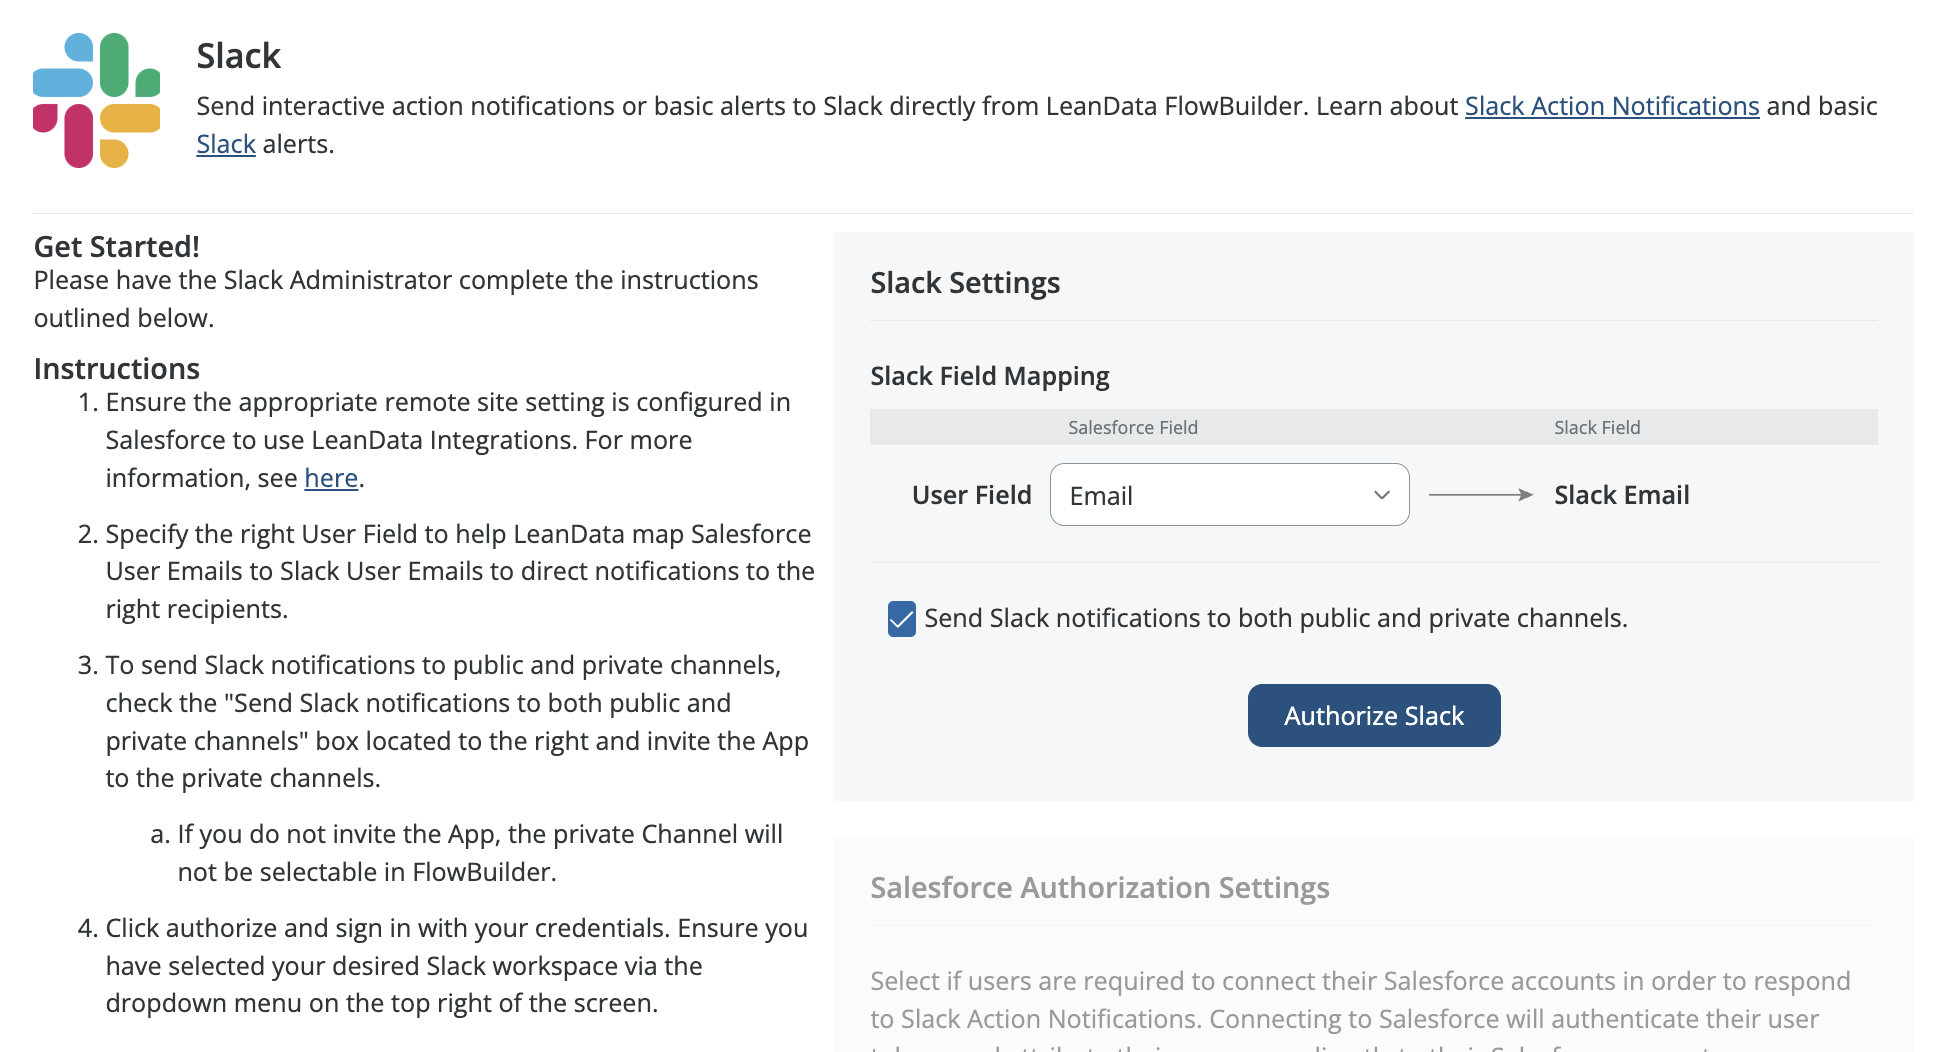
Task: Click the Slack page title
Action: pyautogui.click(x=239, y=56)
